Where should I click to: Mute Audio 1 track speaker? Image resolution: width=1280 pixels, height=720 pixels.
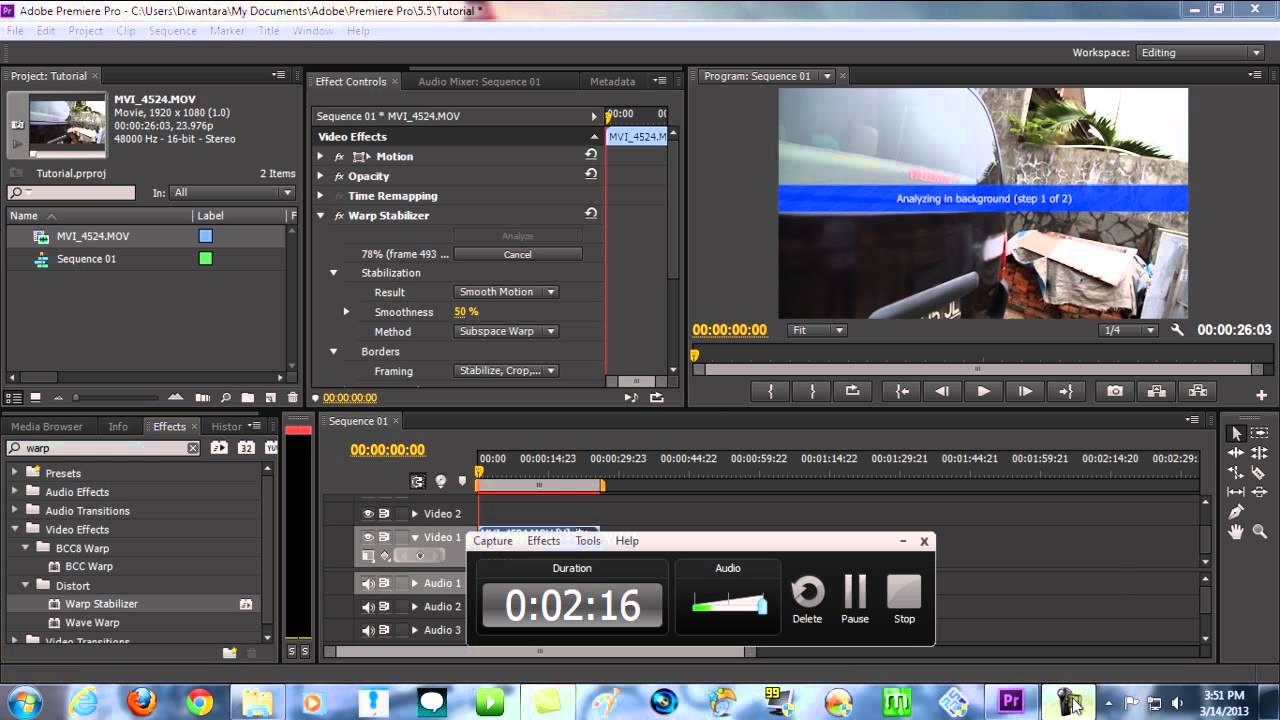coord(368,583)
